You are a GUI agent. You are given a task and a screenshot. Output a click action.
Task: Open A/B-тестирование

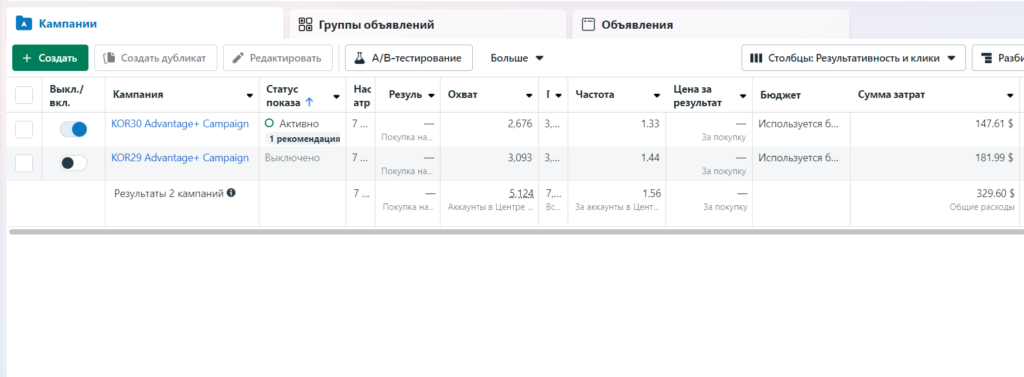[x=409, y=58]
